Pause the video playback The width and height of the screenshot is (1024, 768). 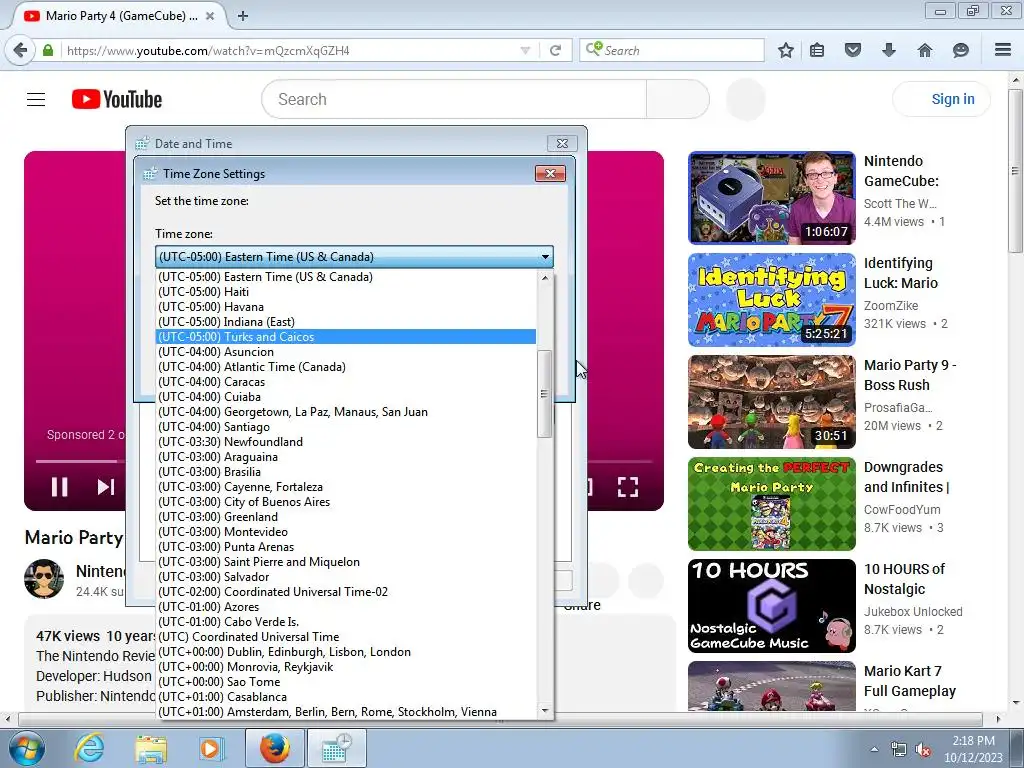click(x=59, y=487)
